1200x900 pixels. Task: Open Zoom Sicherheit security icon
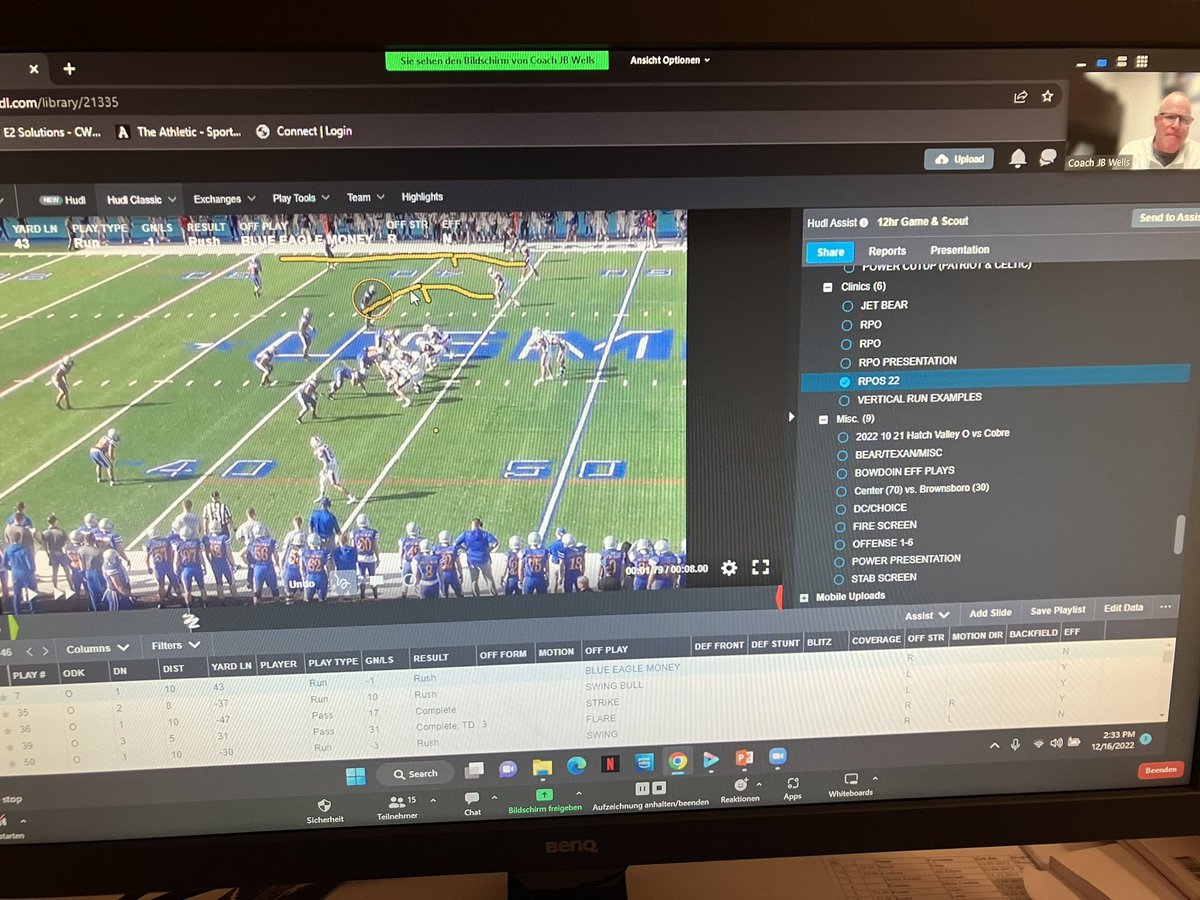(325, 809)
